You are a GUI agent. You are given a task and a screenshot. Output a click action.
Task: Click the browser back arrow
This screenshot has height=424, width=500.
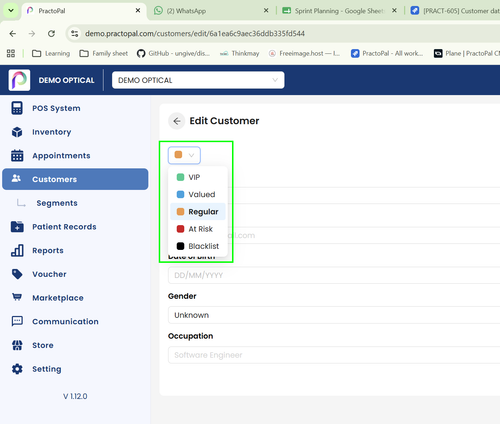click(13, 34)
